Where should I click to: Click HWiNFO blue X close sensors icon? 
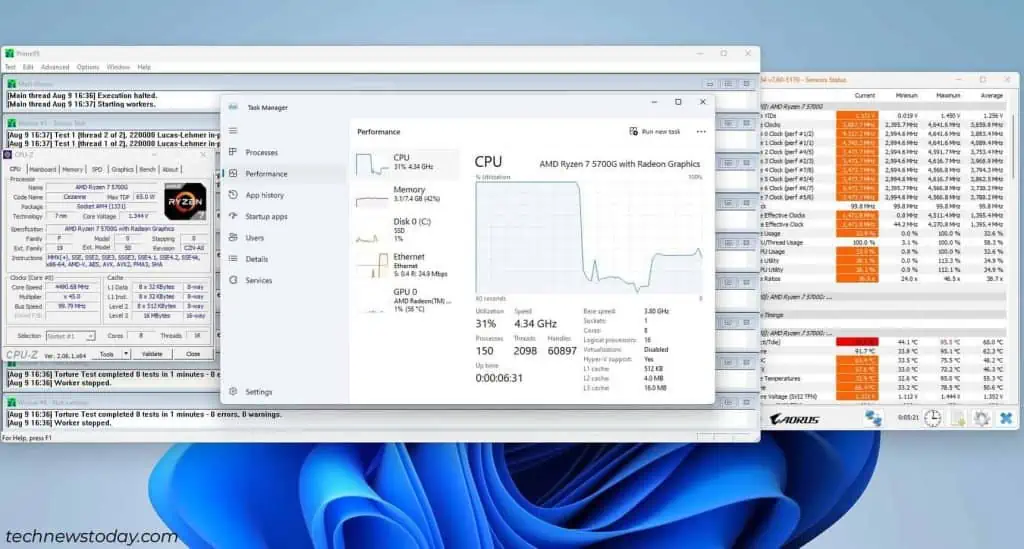(x=1006, y=419)
